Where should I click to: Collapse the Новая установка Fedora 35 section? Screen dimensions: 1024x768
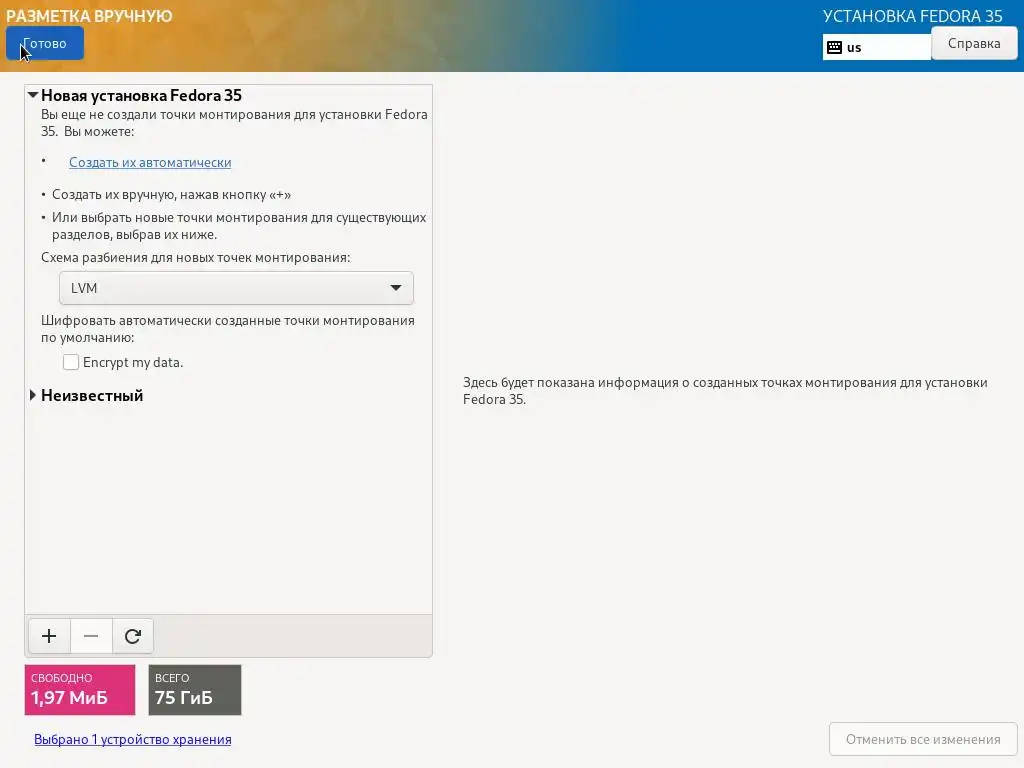pyautogui.click(x=33, y=95)
